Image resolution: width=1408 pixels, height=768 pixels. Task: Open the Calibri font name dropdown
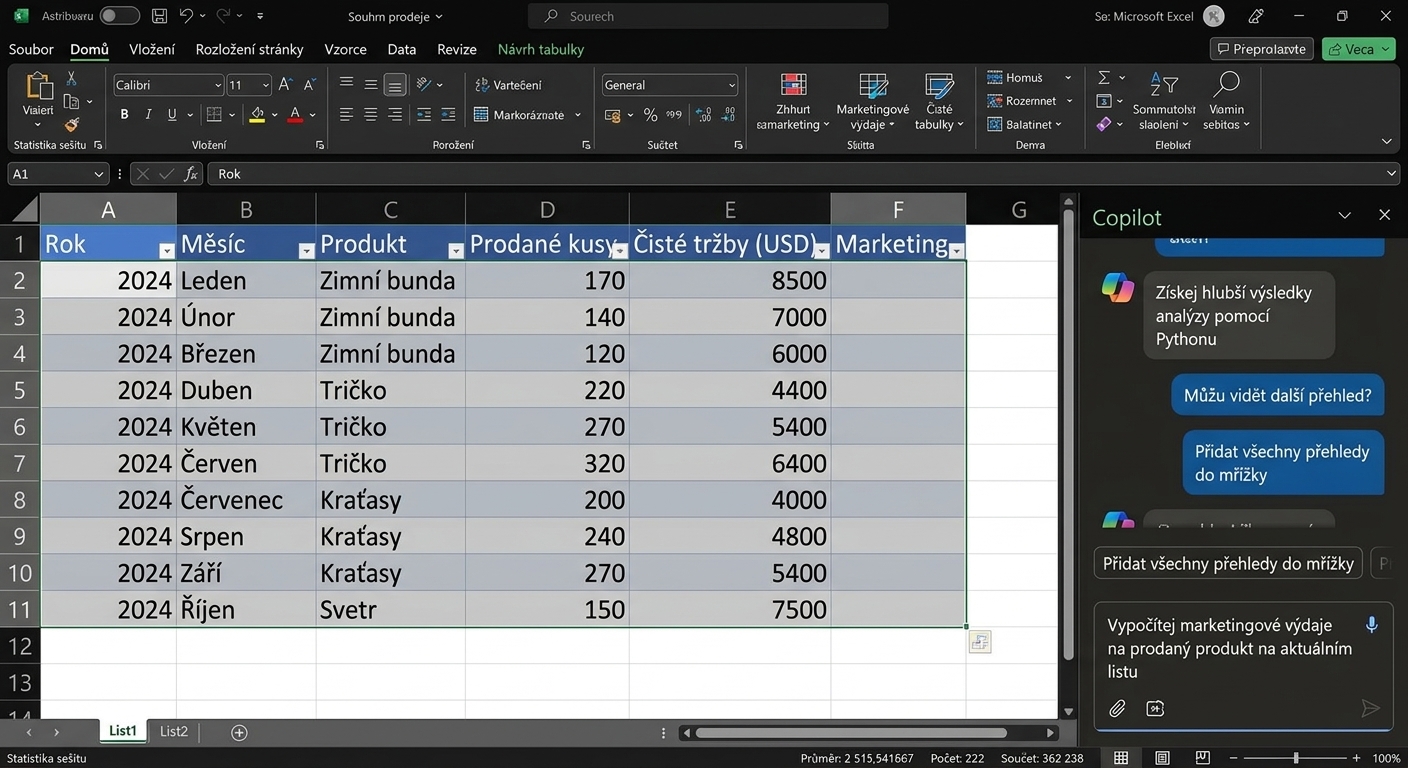217,85
